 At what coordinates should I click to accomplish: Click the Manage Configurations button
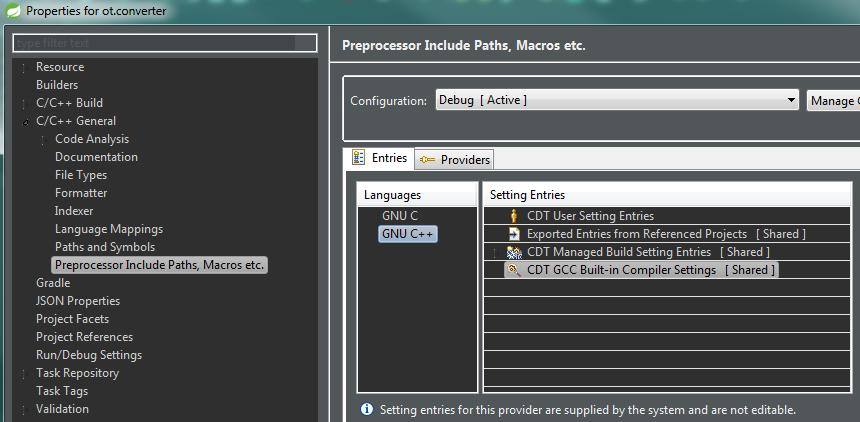coord(832,100)
